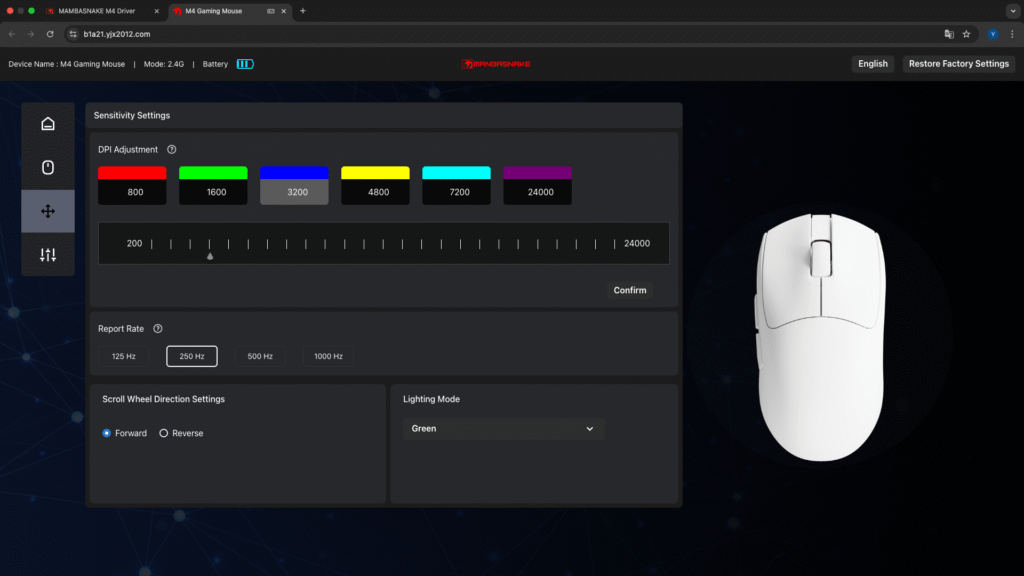Open the Home page in sidebar
Screen dimensions: 1024x576
tap(48, 123)
